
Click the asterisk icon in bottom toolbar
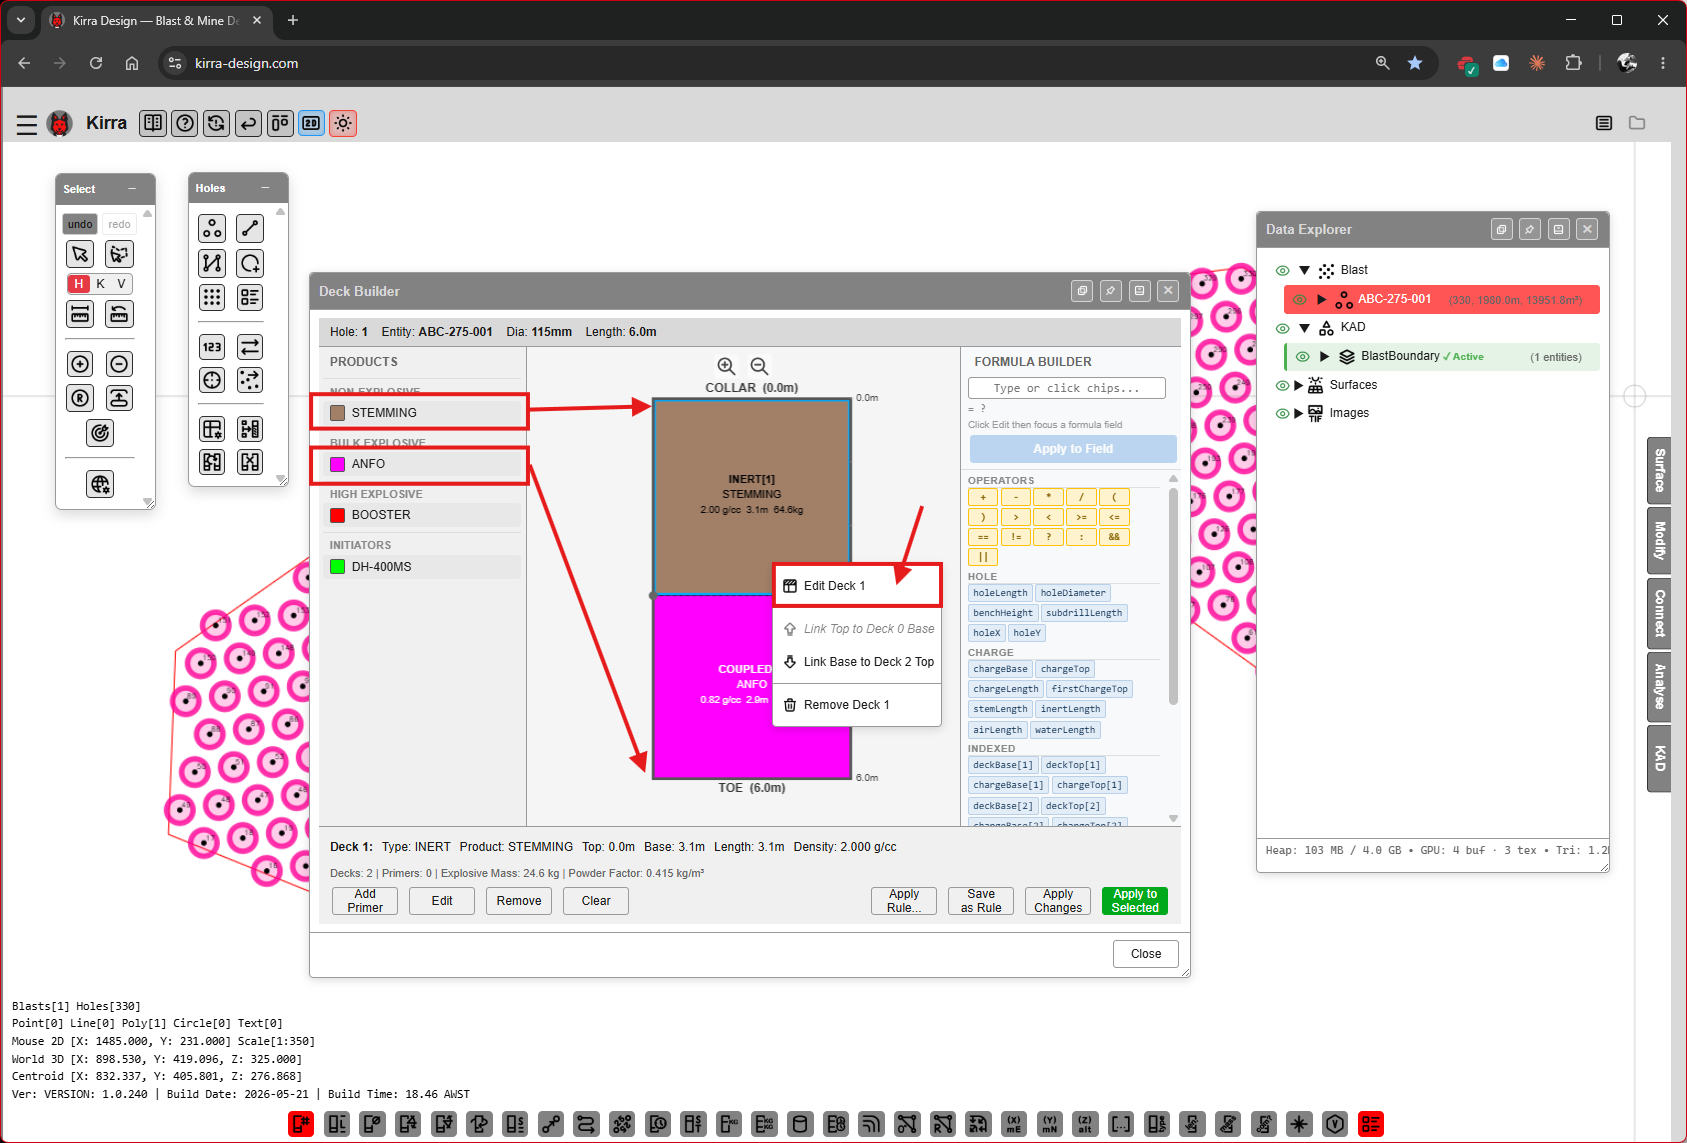1299,1124
